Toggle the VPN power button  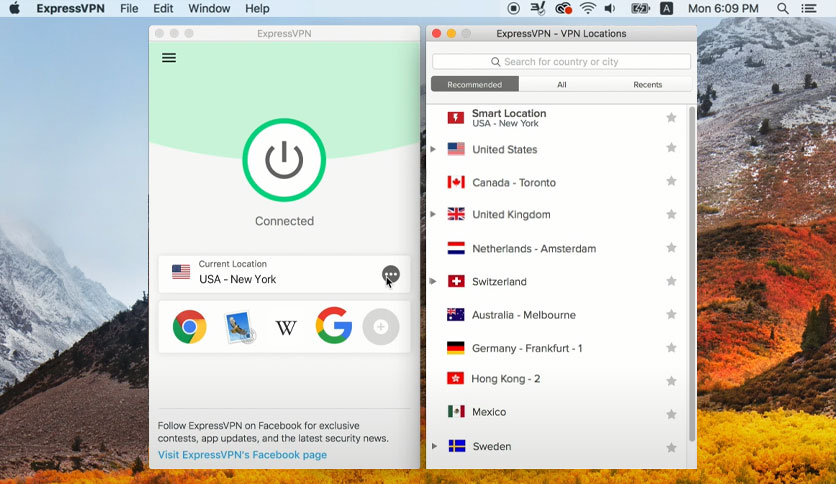(284, 160)
